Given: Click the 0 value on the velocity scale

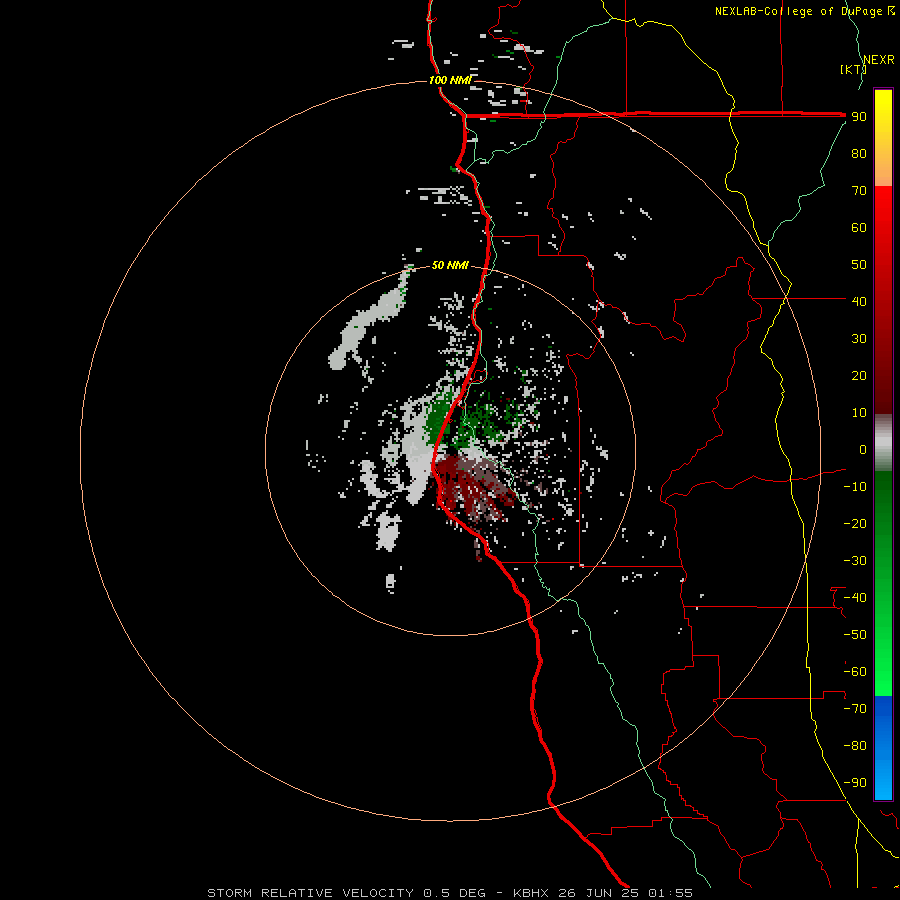Looking at the screenshot, I should tap(863, 449).
